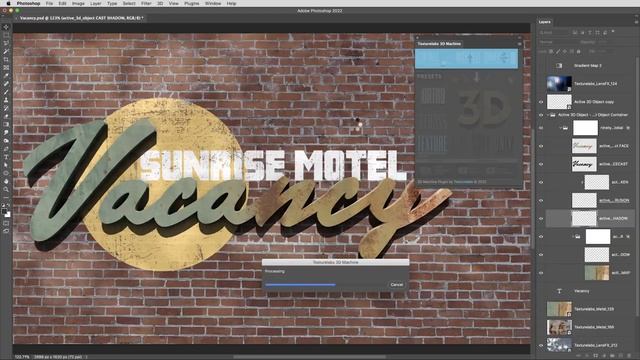Open the Filter menu
The width and height of the screenshot is (640, 360).
click(146, 3)
